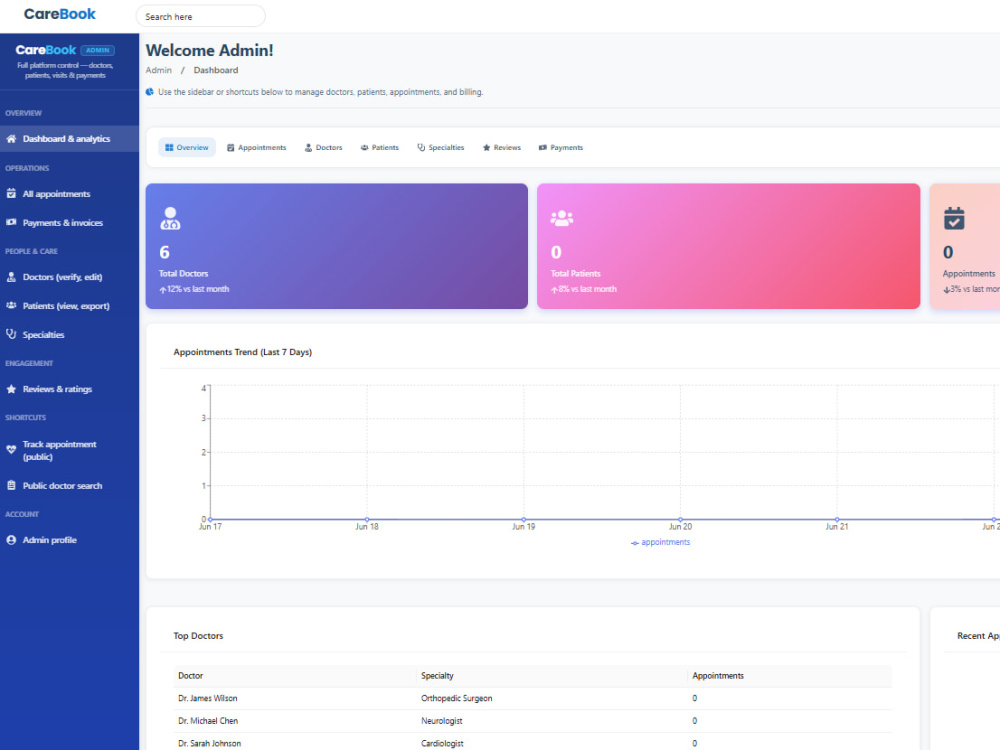The height and width of the screenshot is (750, 1000).
Task: Select the Dr. James Wilson row
Action: (x=532, y=698)
